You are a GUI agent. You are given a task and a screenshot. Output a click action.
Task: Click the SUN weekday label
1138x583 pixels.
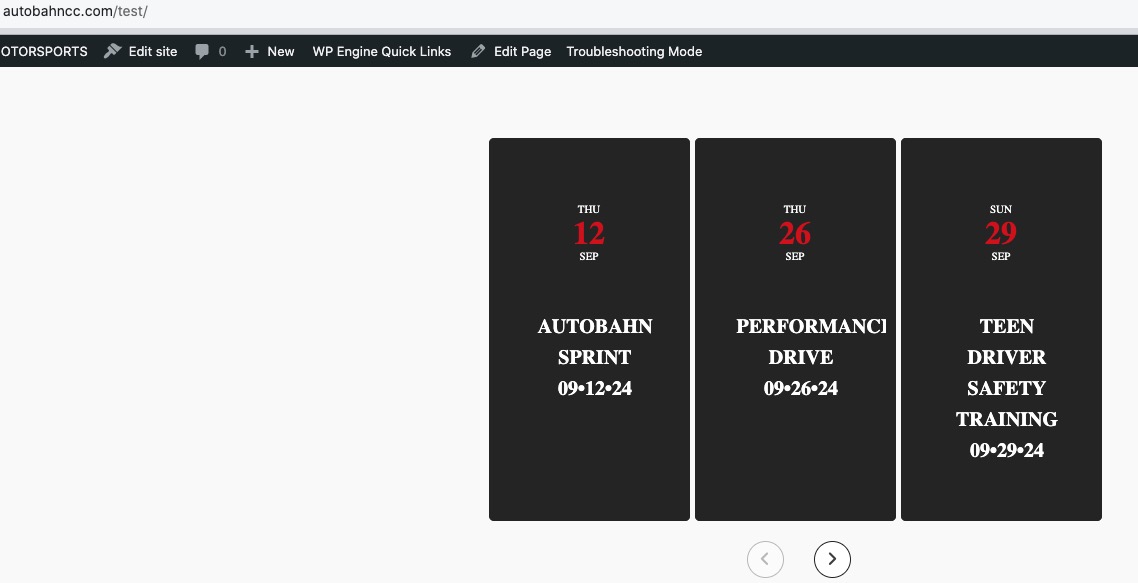tap(1001, 209)
